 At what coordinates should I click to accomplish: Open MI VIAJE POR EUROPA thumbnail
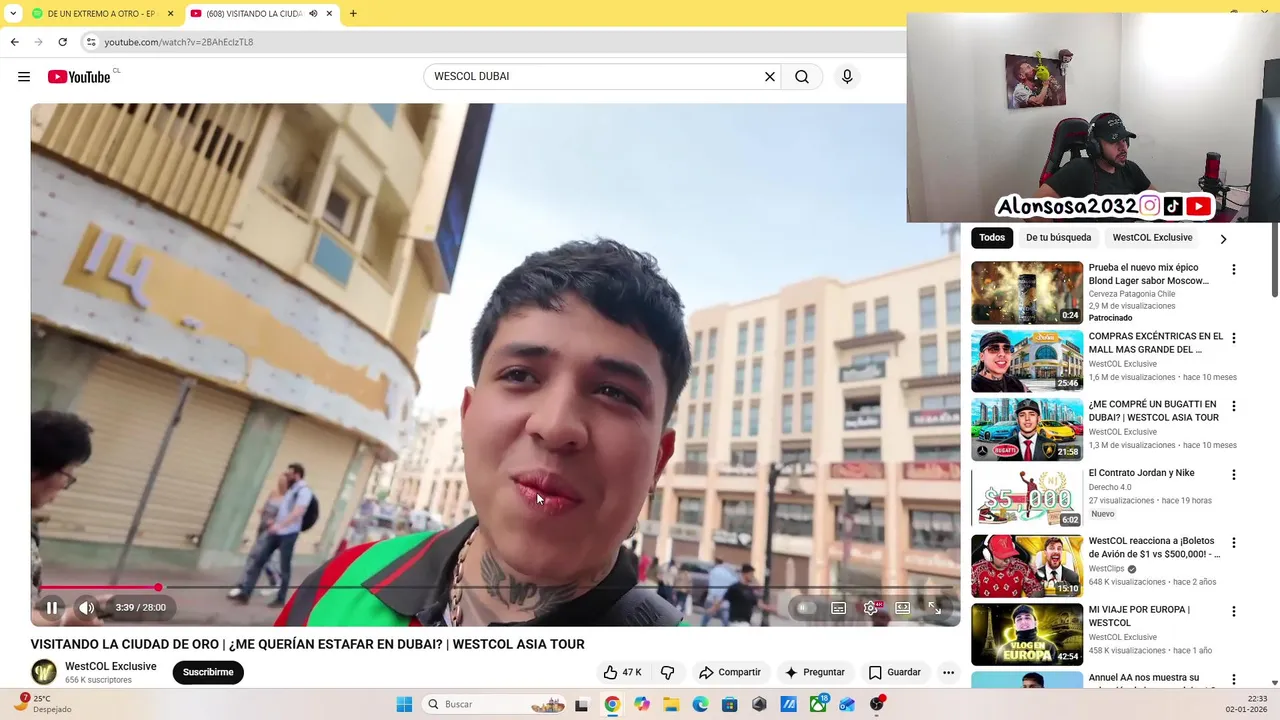(x=1027, y=634)
